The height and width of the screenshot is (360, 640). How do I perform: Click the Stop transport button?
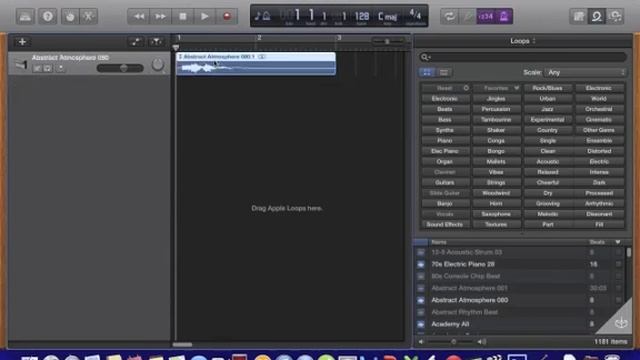182,16
